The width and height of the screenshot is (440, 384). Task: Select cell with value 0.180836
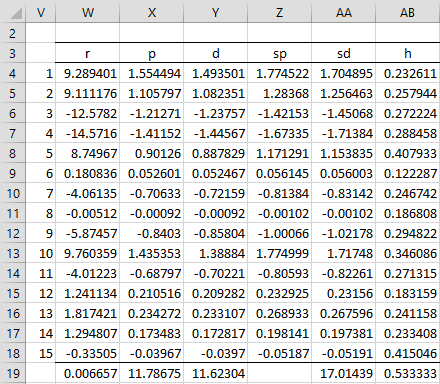pos(88,173)
